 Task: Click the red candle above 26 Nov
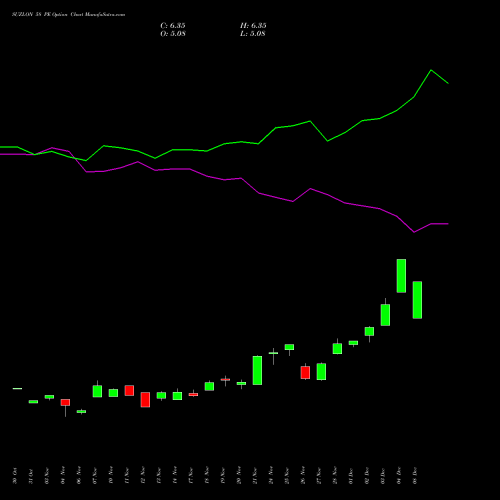(x=305, y=372)
